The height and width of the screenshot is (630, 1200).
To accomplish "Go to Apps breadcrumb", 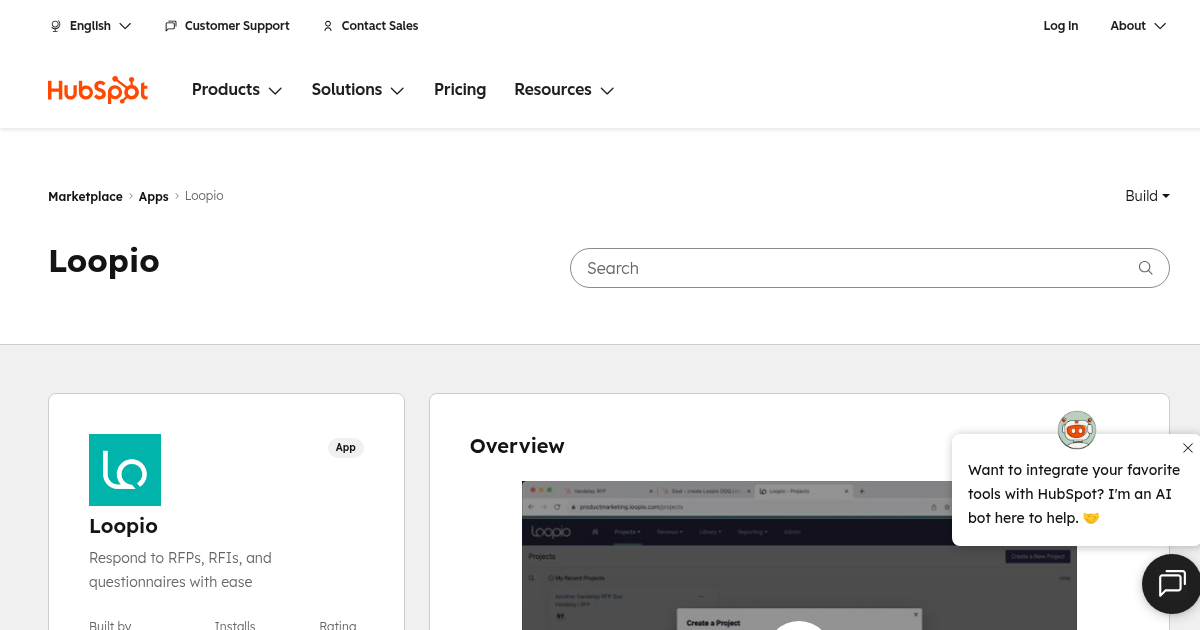I will pyautogui.click(x=153, y=197).
